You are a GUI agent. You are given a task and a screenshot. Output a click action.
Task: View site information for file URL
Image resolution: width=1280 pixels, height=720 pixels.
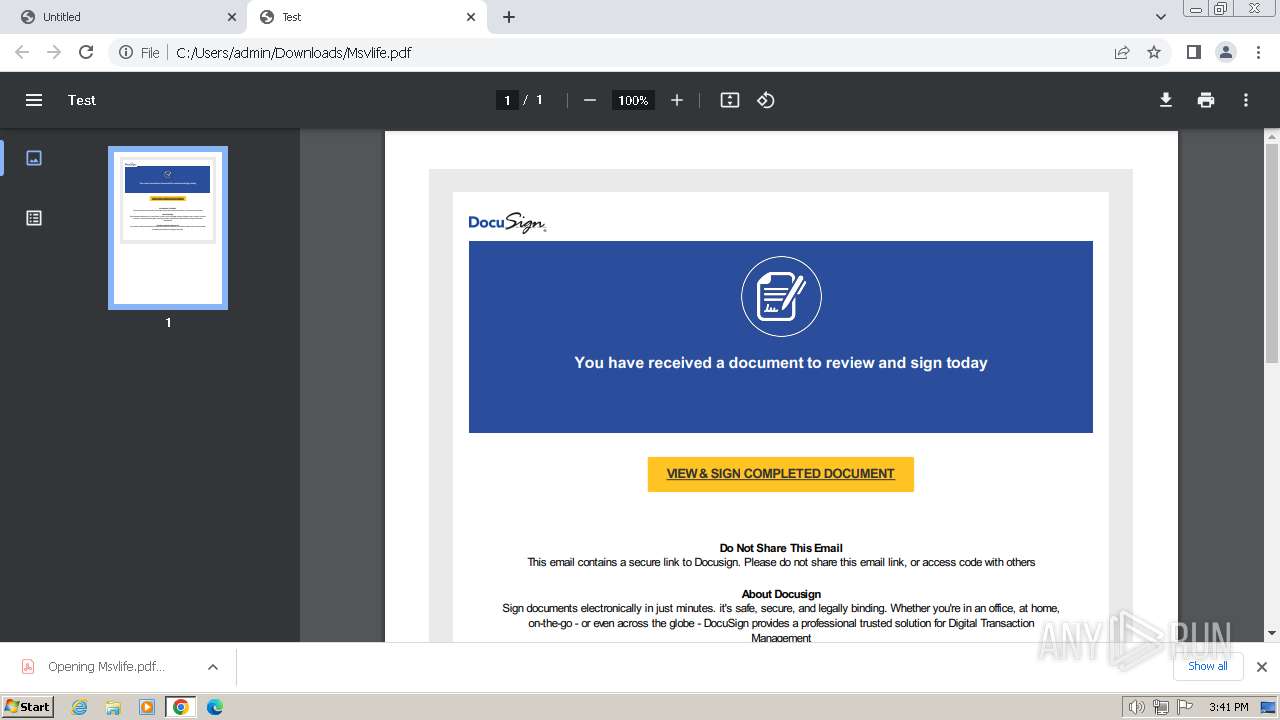click(x=139, y=52)
